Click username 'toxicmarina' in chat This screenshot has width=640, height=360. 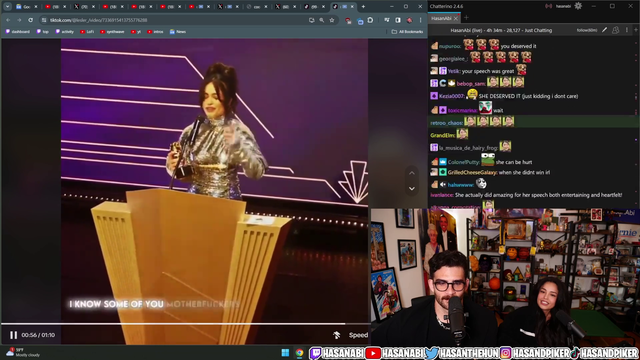pos(462,110)
